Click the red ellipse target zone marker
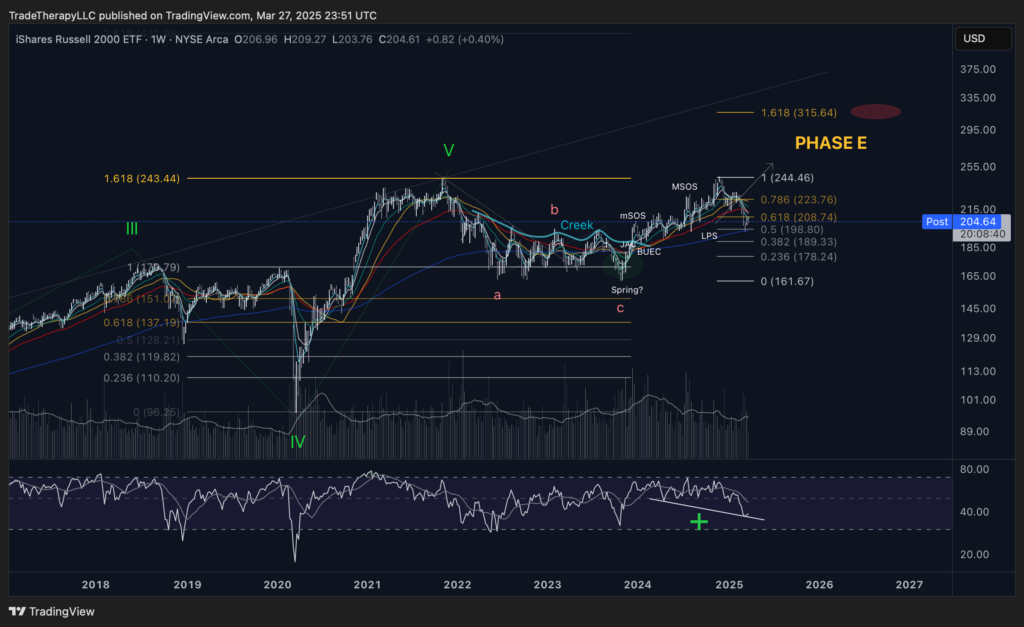 click(875, 112)
